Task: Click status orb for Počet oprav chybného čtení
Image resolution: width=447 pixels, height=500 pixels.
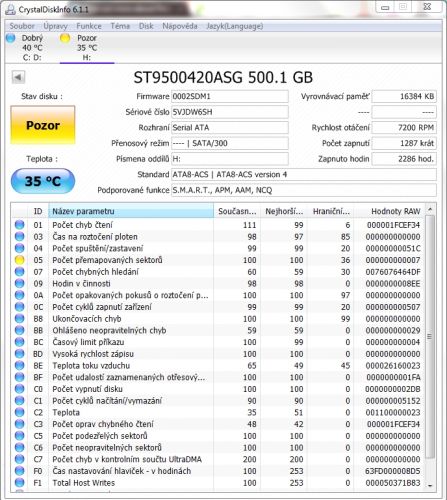Action: (x=20, y=424)
